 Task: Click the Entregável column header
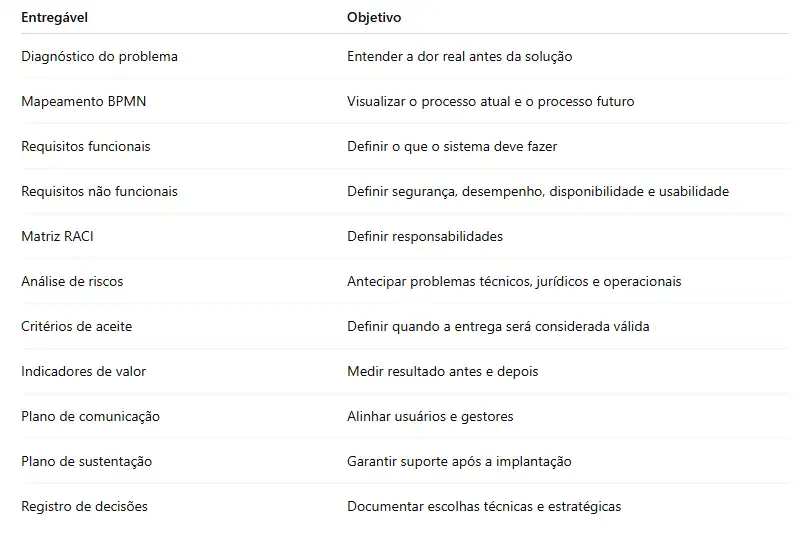pyautogui.click(x=55, y=17)
